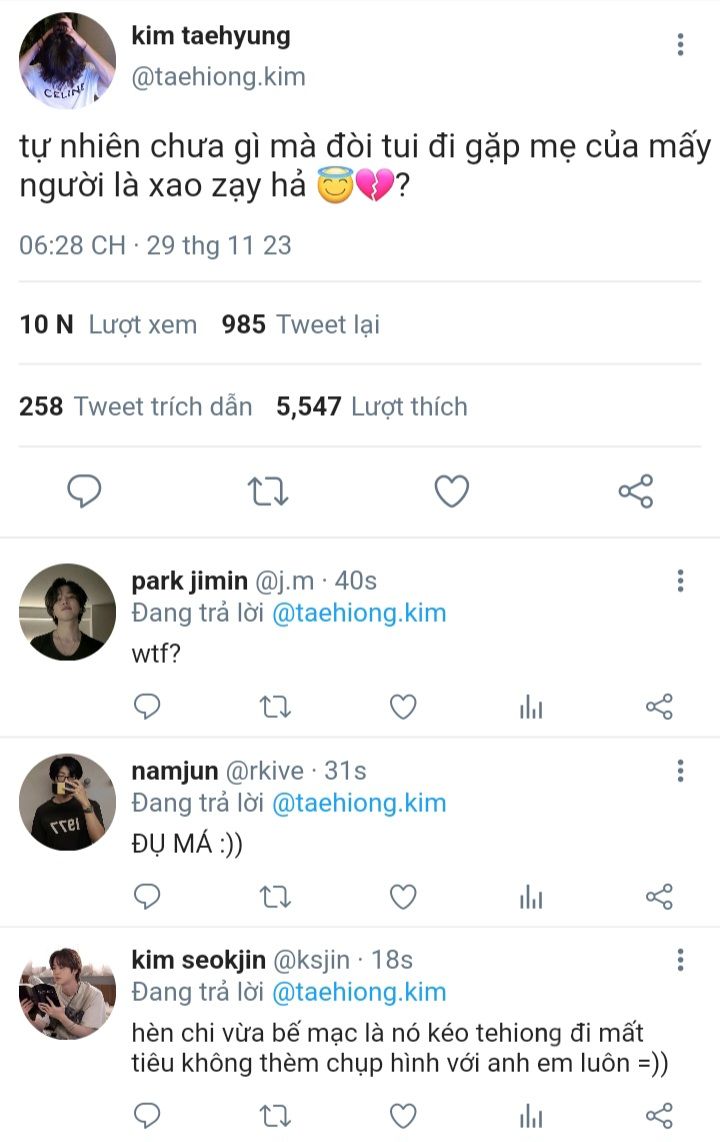Screen dimensions: 720x1142
Task: Retweet namjun's reply
Action: point(275,897)
